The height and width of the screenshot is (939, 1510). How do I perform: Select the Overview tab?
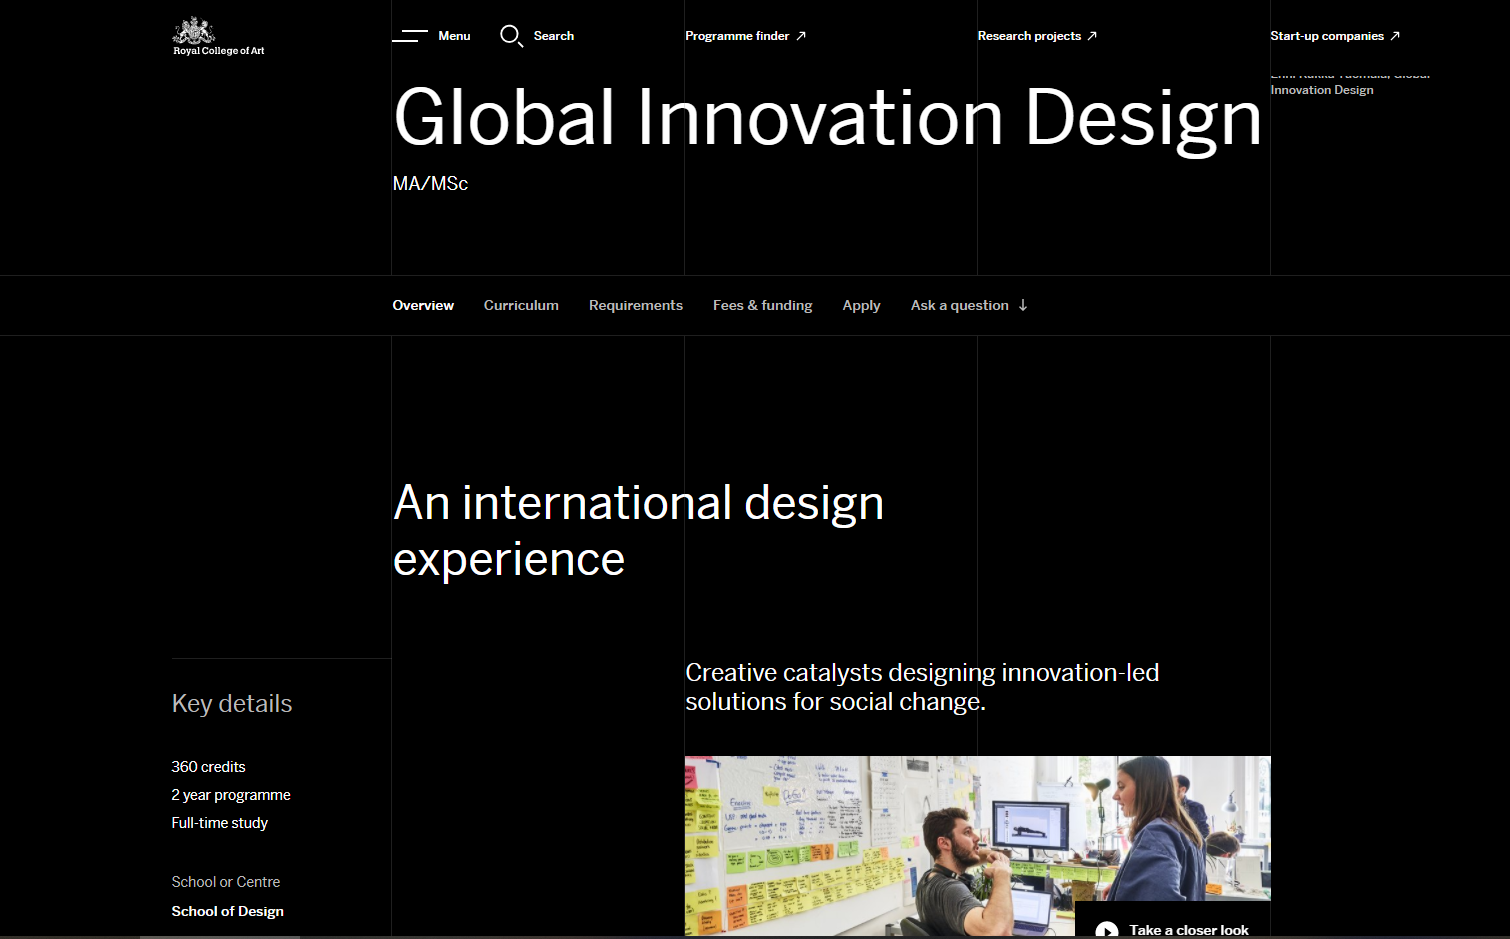(x=423, y=306)
